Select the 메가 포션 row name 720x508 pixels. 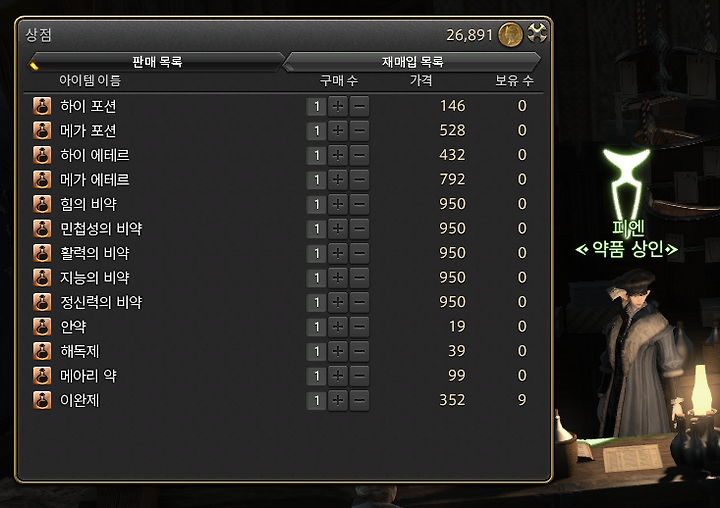88,131
